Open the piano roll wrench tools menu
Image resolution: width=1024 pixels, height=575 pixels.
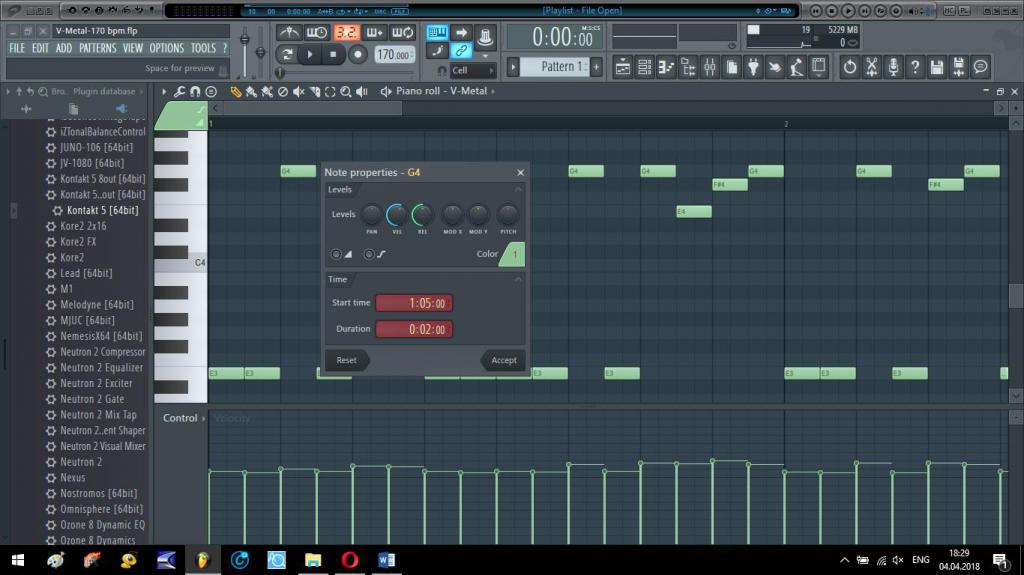[x=180, y=91]
